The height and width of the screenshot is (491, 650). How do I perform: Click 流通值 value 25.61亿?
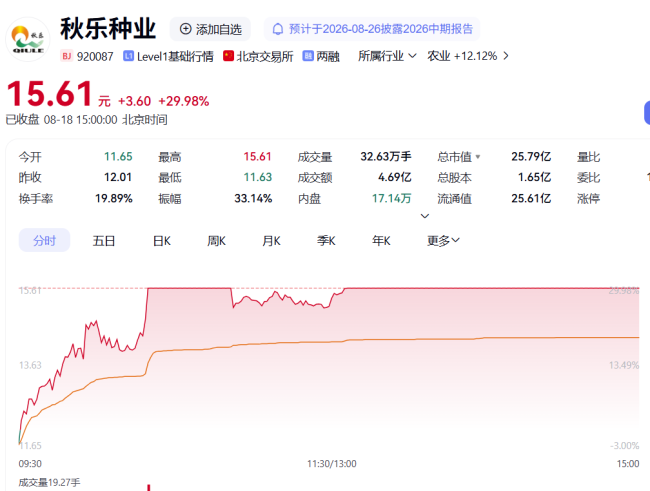[531, 198]
